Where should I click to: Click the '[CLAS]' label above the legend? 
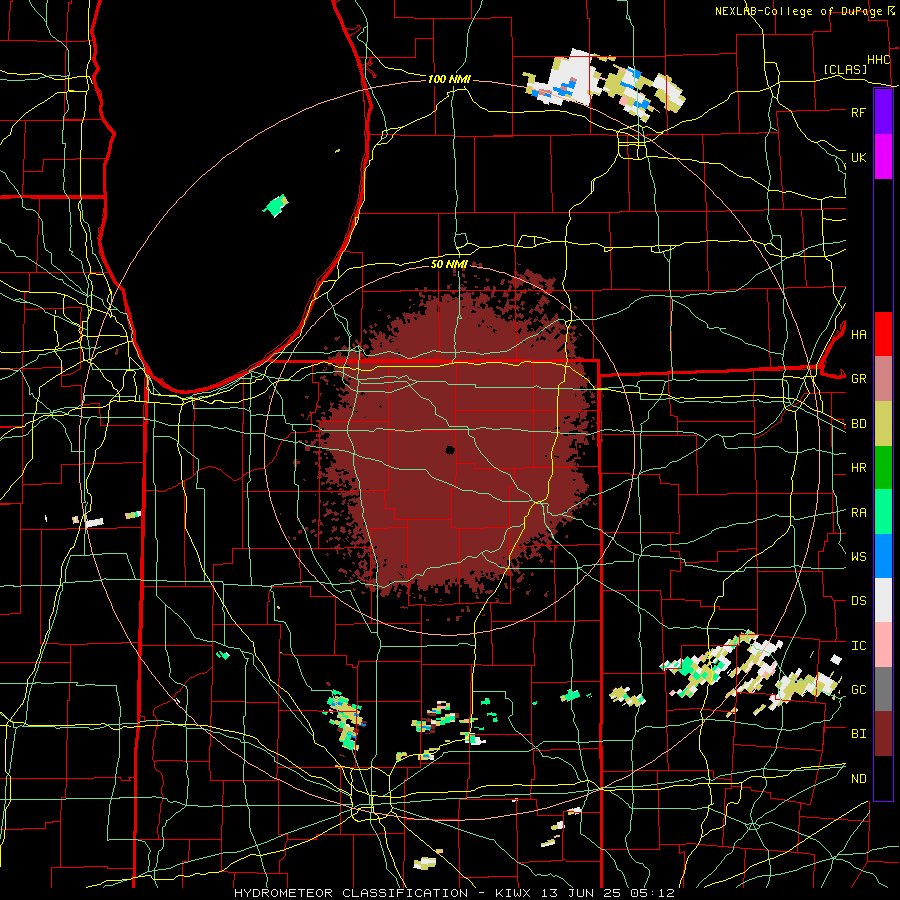(x=845, y=69)
